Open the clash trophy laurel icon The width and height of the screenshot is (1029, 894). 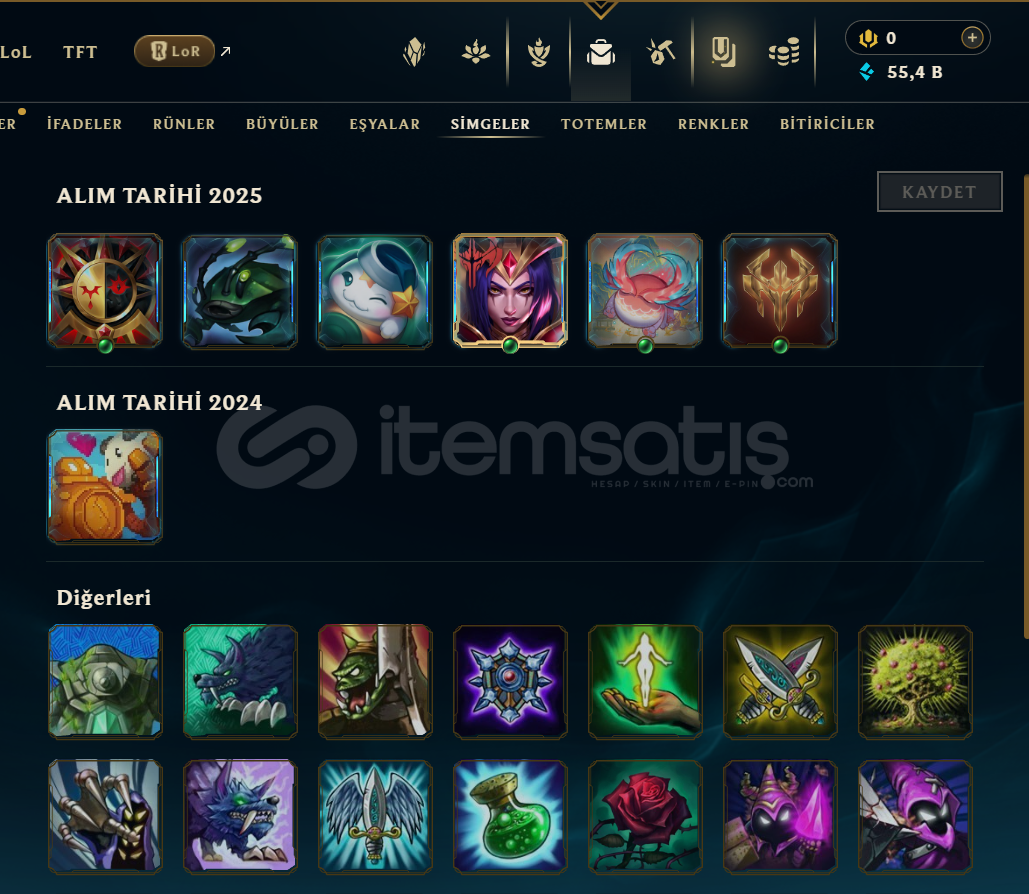click(539, 52)
